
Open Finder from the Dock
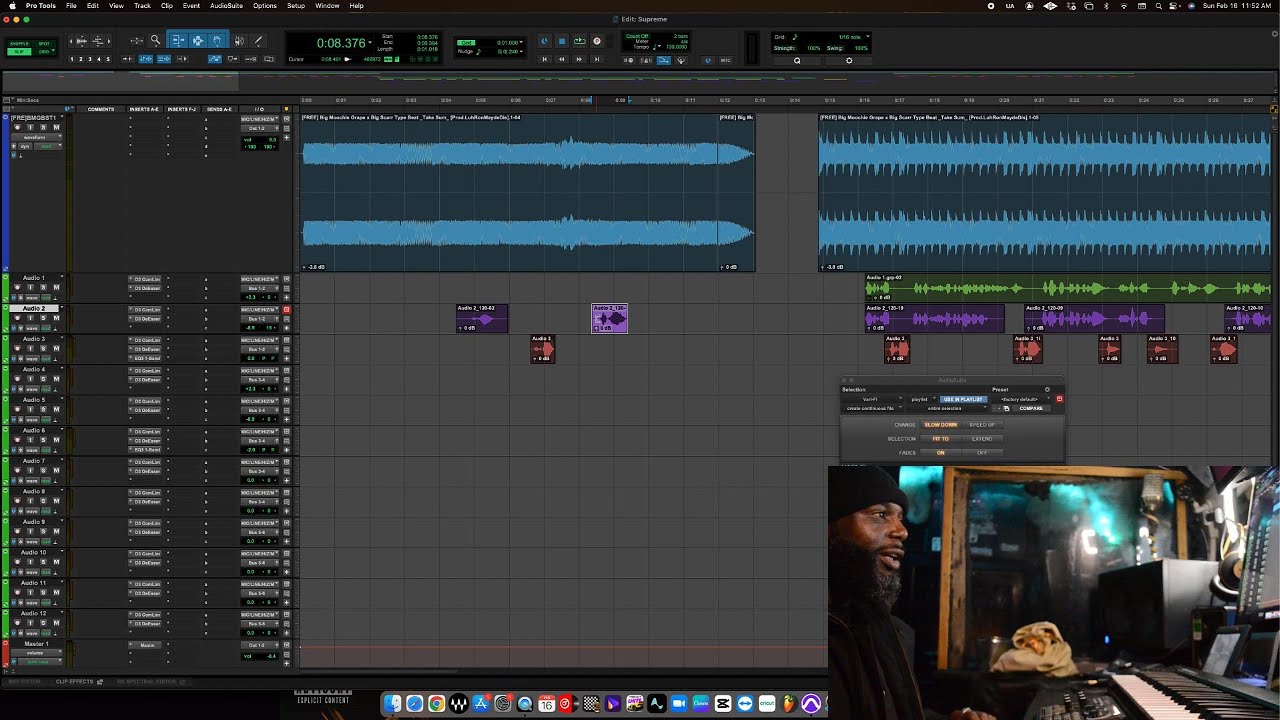click(x=393, y=704)
